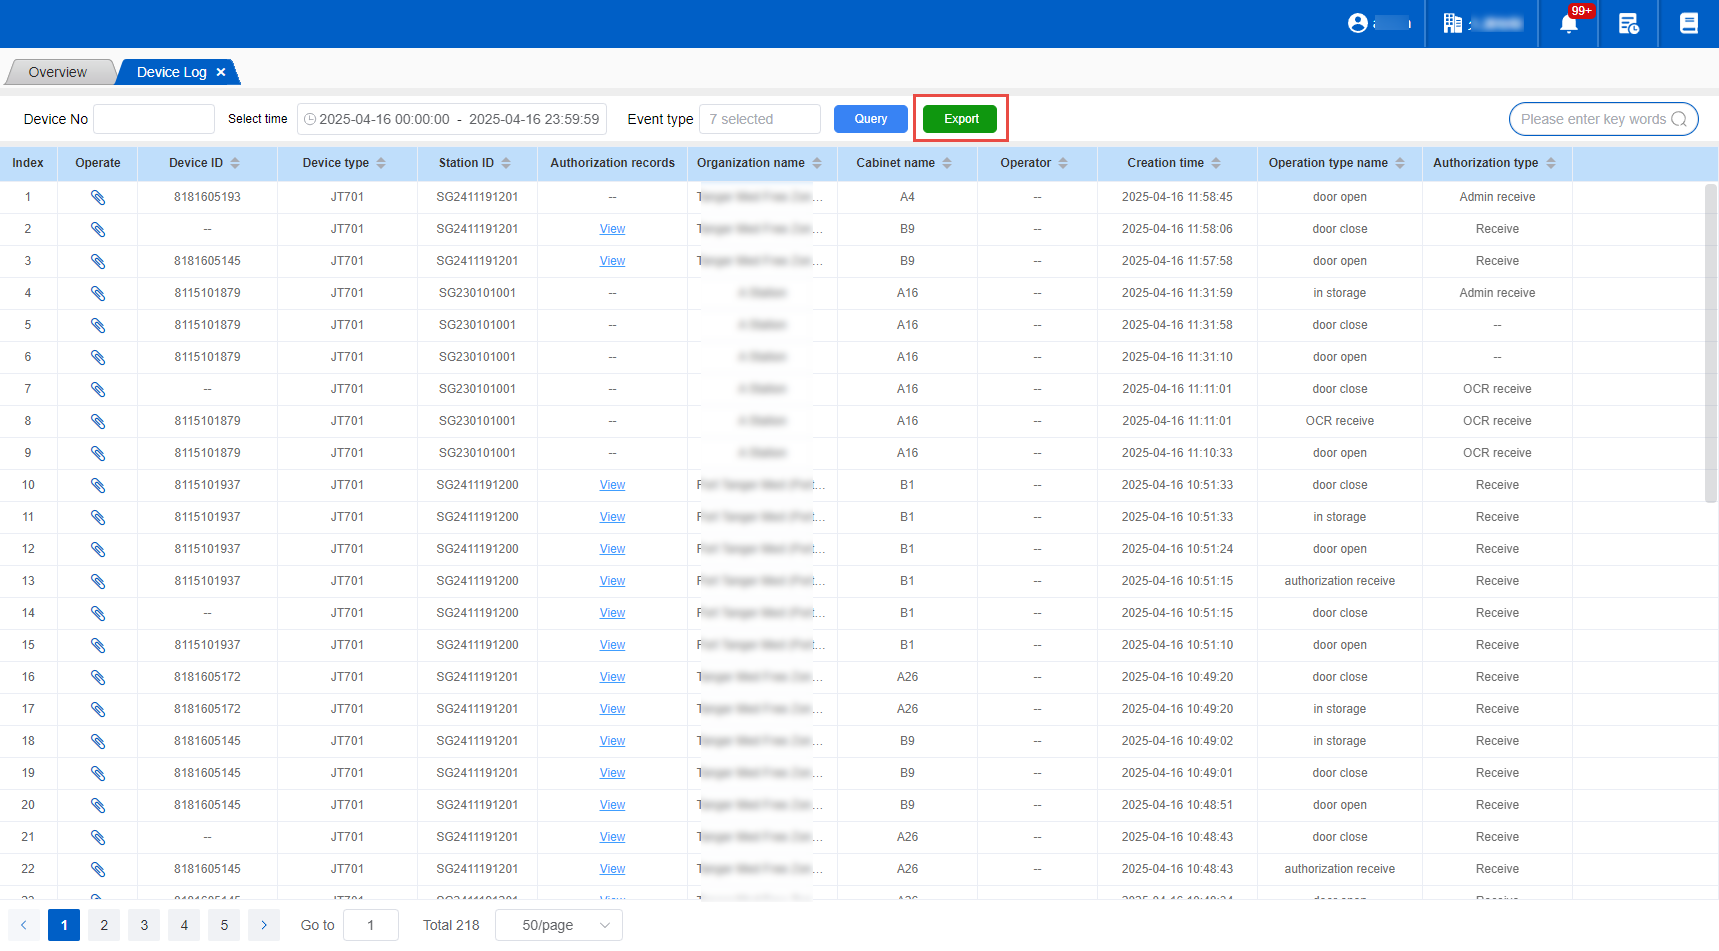Open the 50/page page size dropdown
The image size is (1719, 951).
(559, 925)
